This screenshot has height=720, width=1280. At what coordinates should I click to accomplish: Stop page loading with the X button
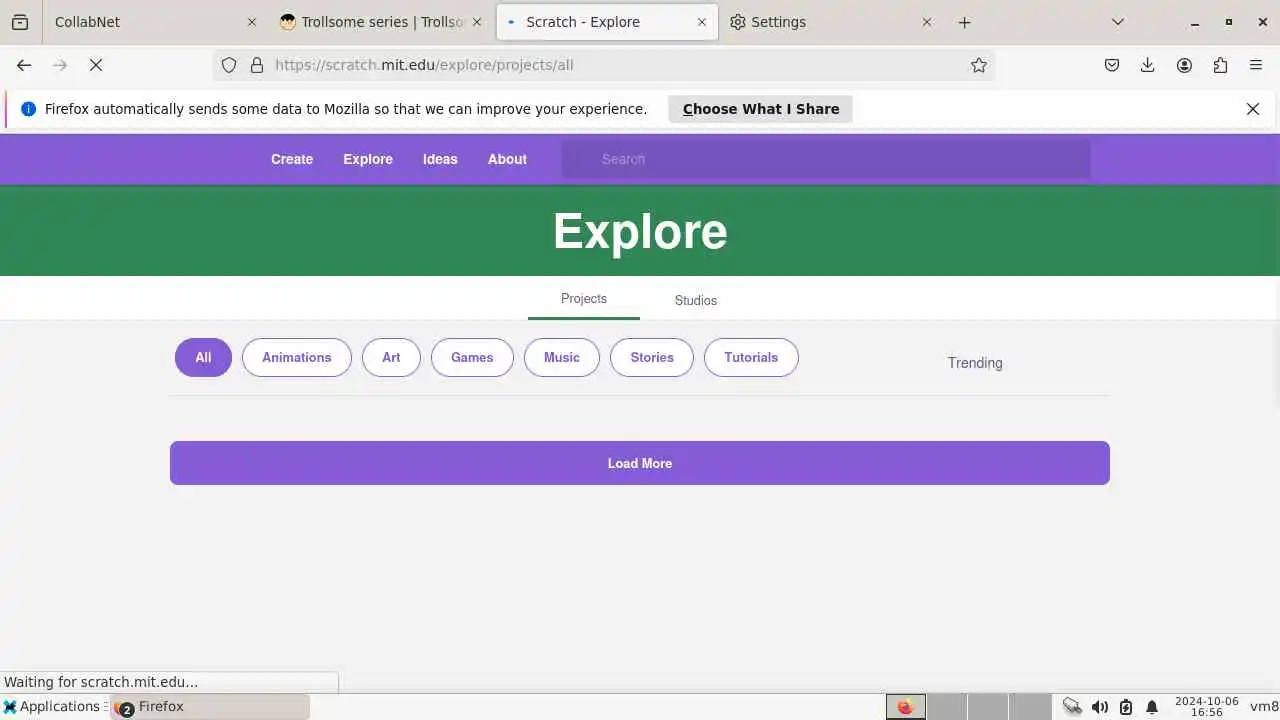(x=96, y=65)
